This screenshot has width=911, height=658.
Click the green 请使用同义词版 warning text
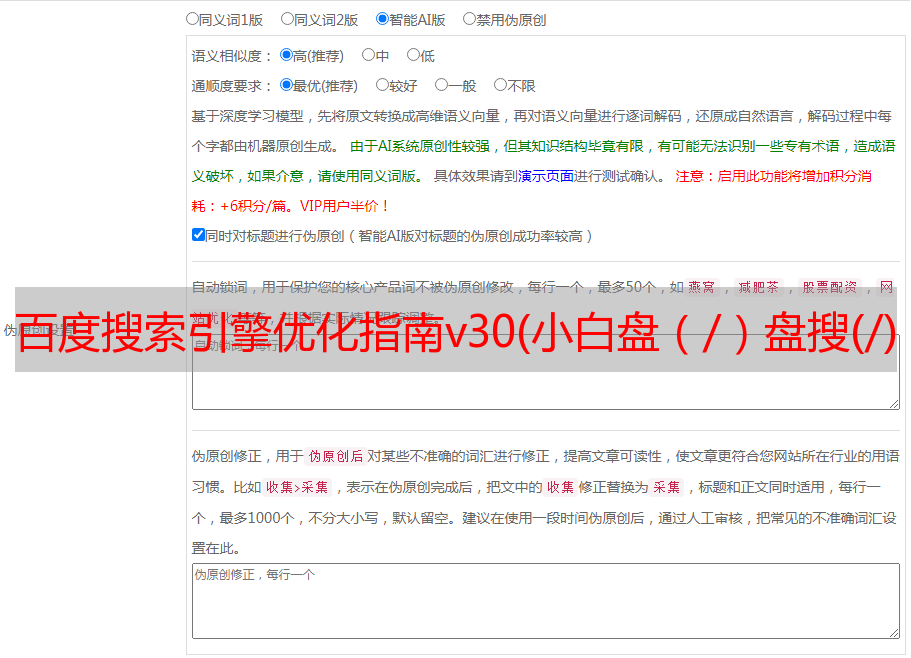tap(371, 176)
